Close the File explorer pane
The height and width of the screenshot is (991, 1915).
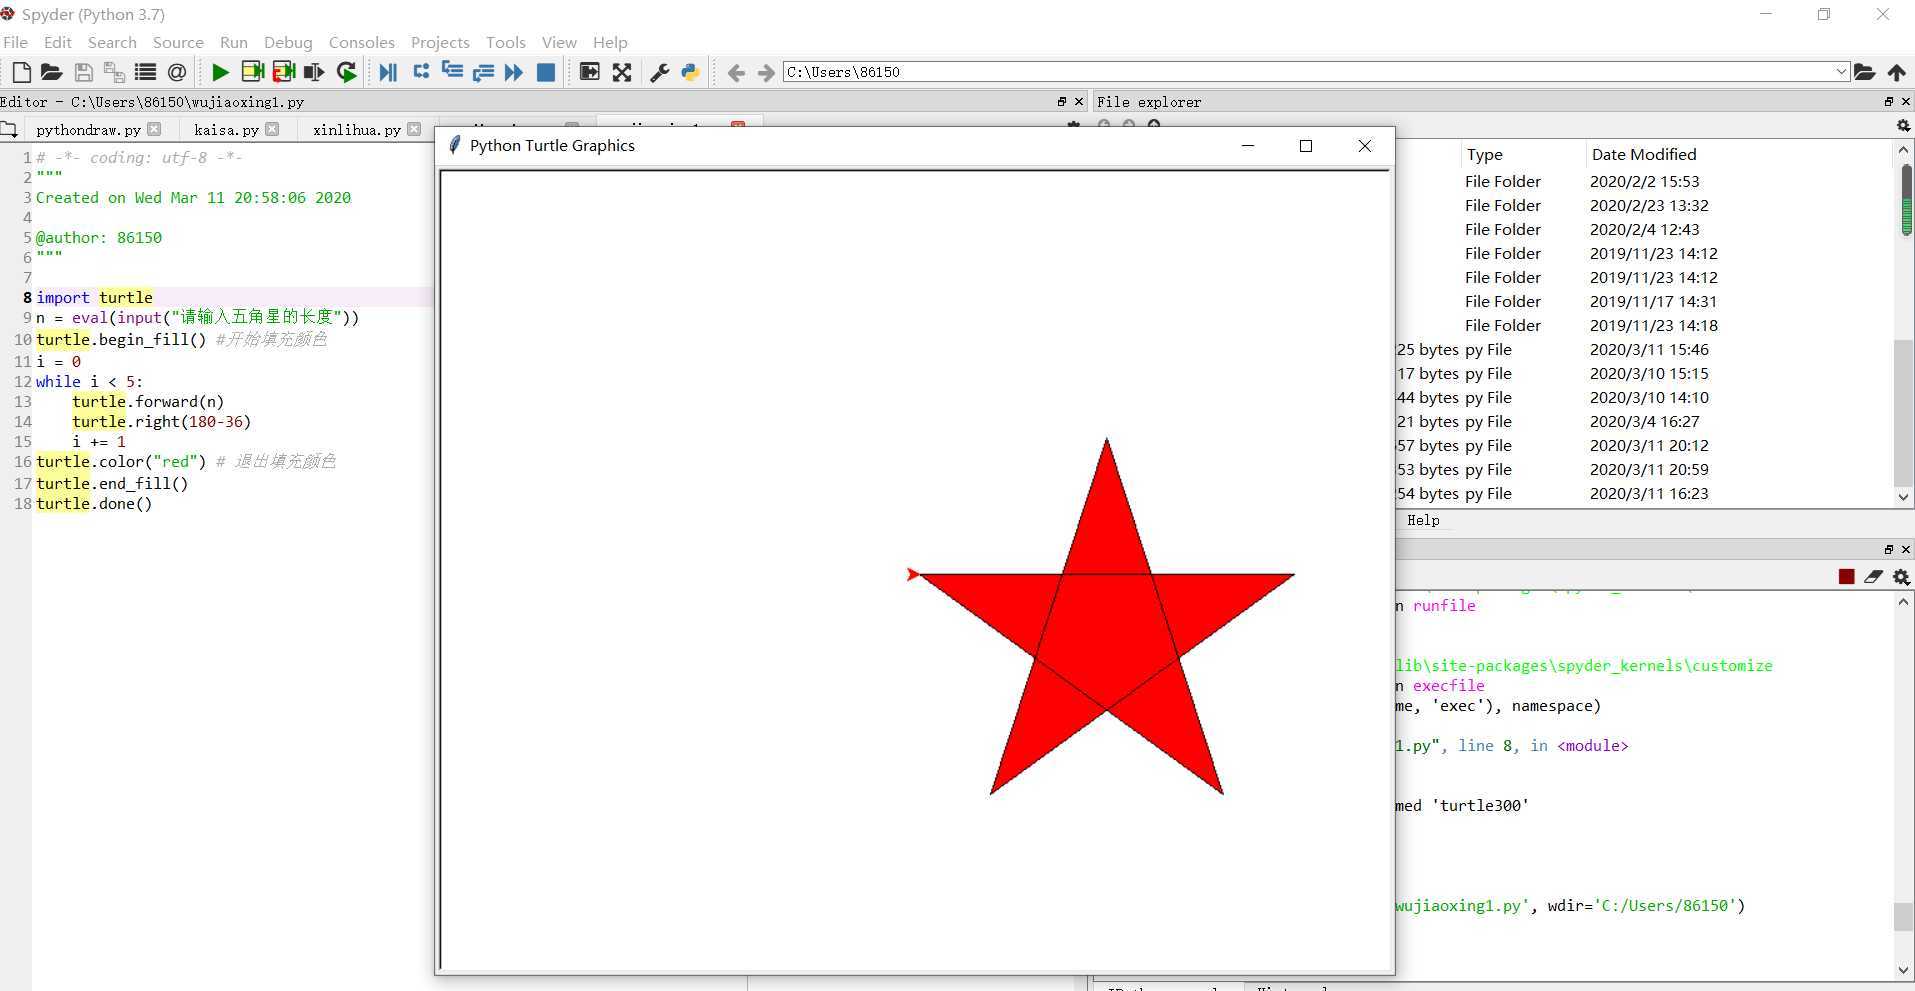(x=1905, y=102)
